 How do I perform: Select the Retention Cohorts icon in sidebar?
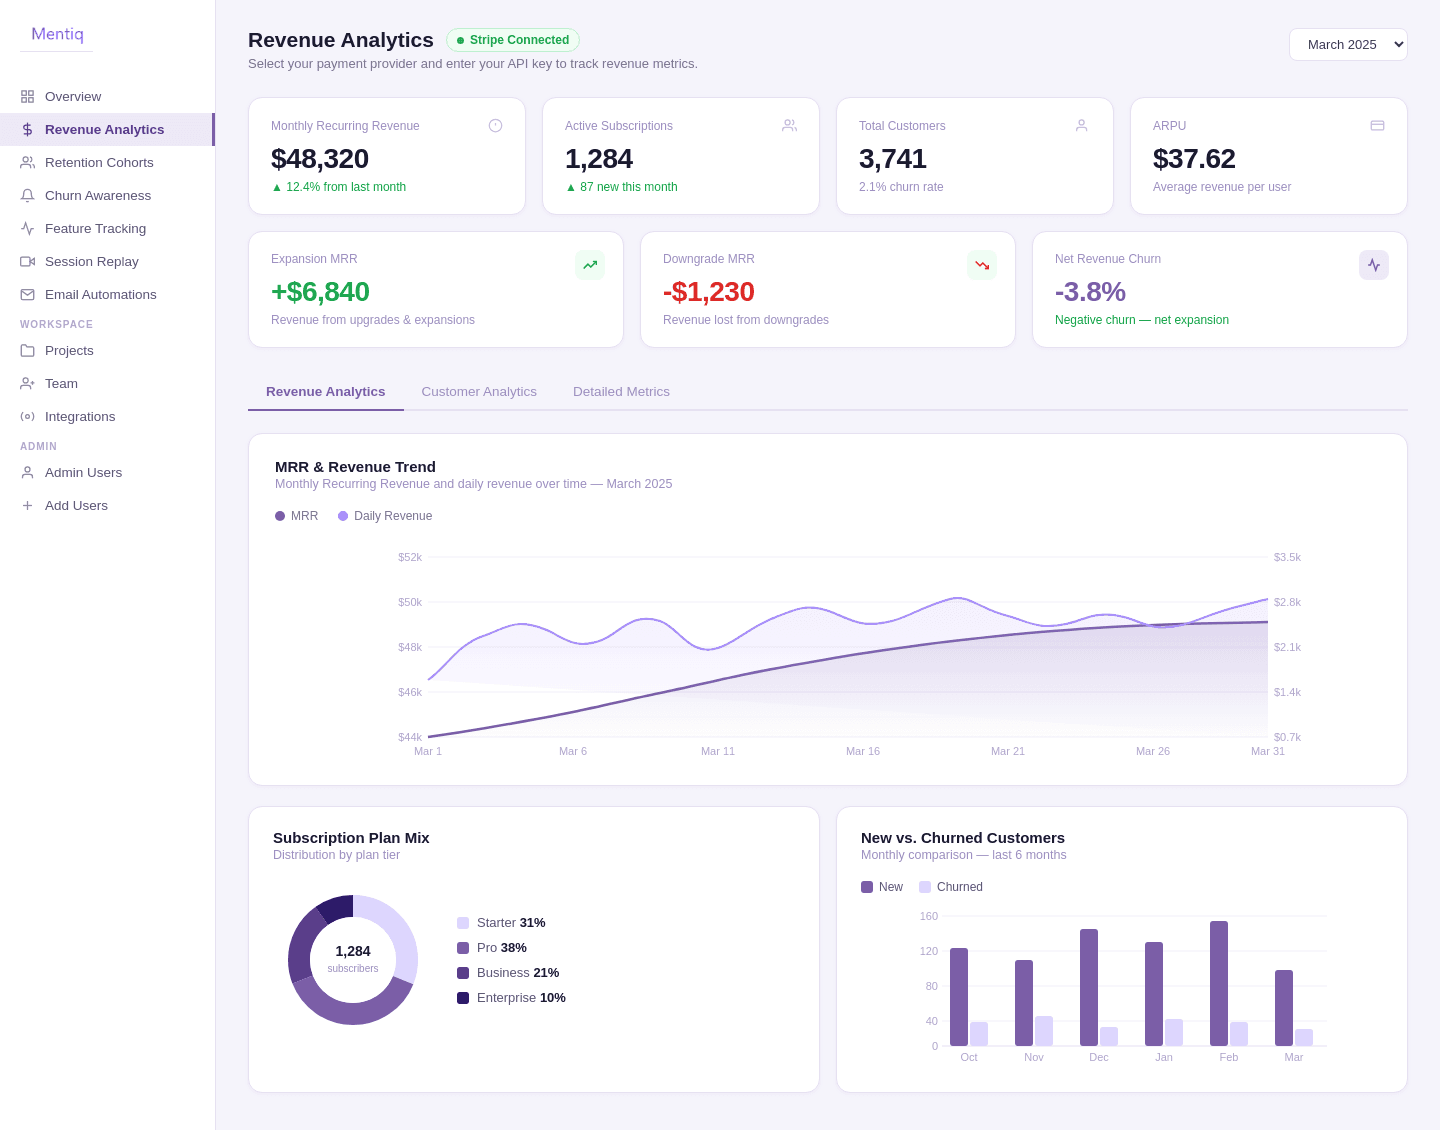coord(28,162)
